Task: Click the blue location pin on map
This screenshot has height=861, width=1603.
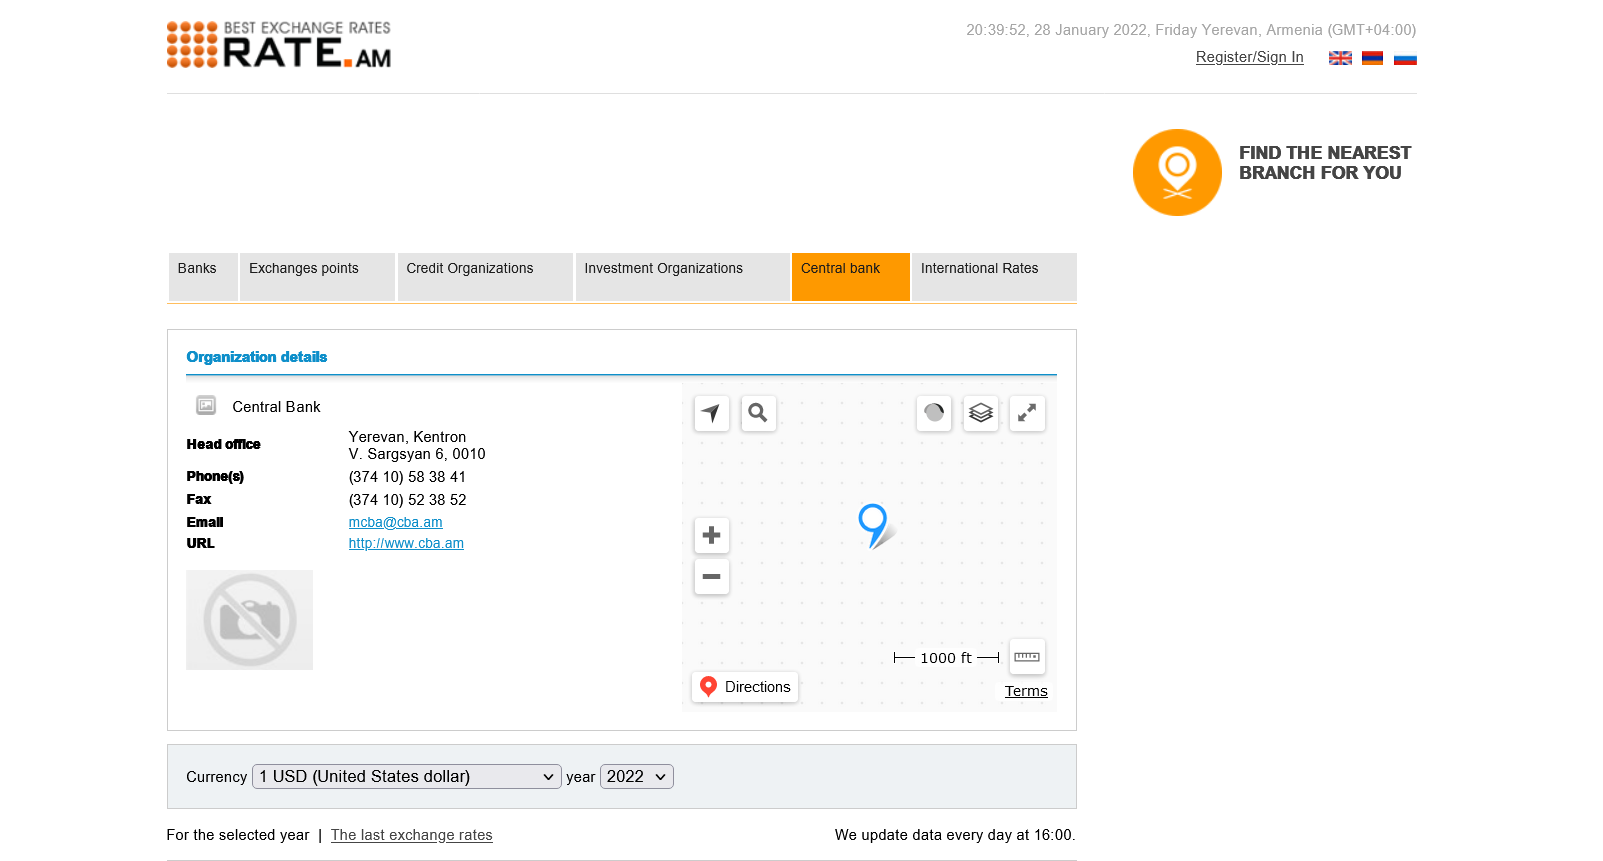Action: point(873,522)
